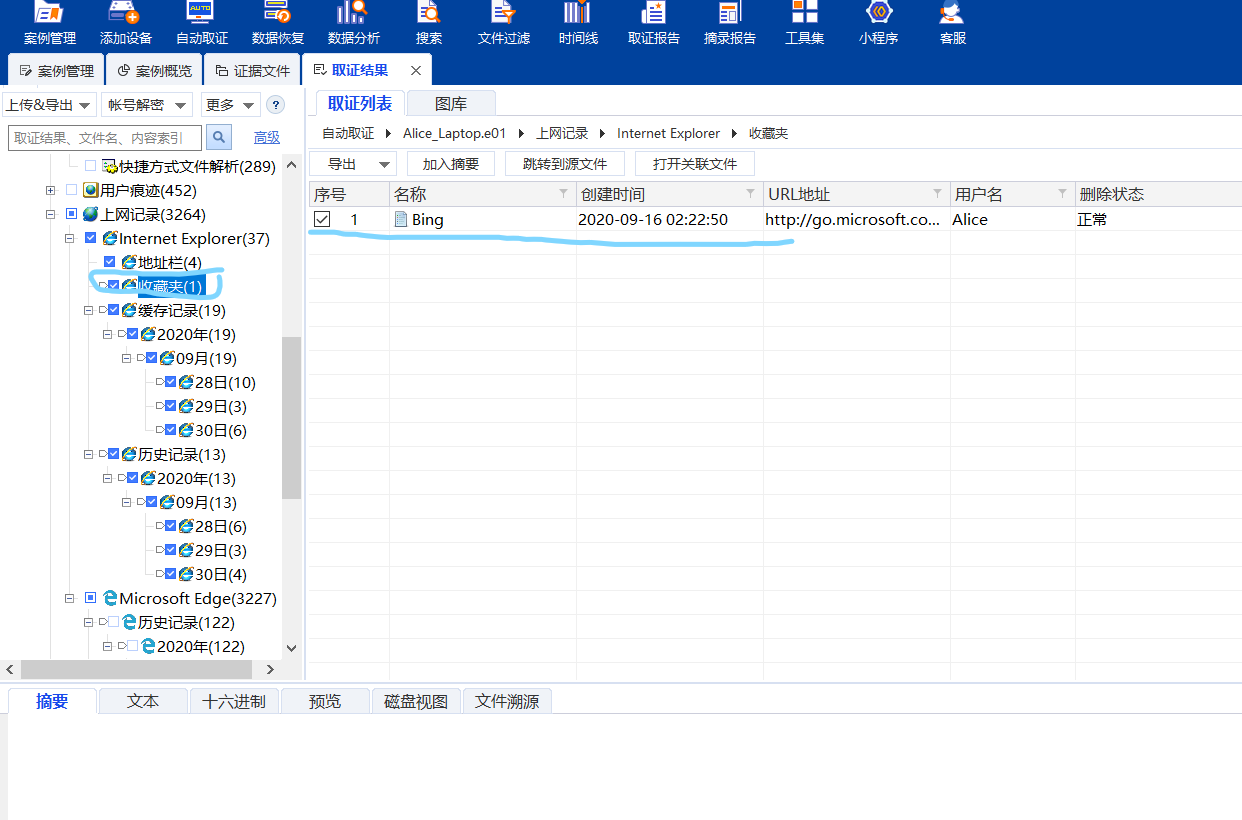Collapse the 缓存记录(19) node

click(89, 310)
